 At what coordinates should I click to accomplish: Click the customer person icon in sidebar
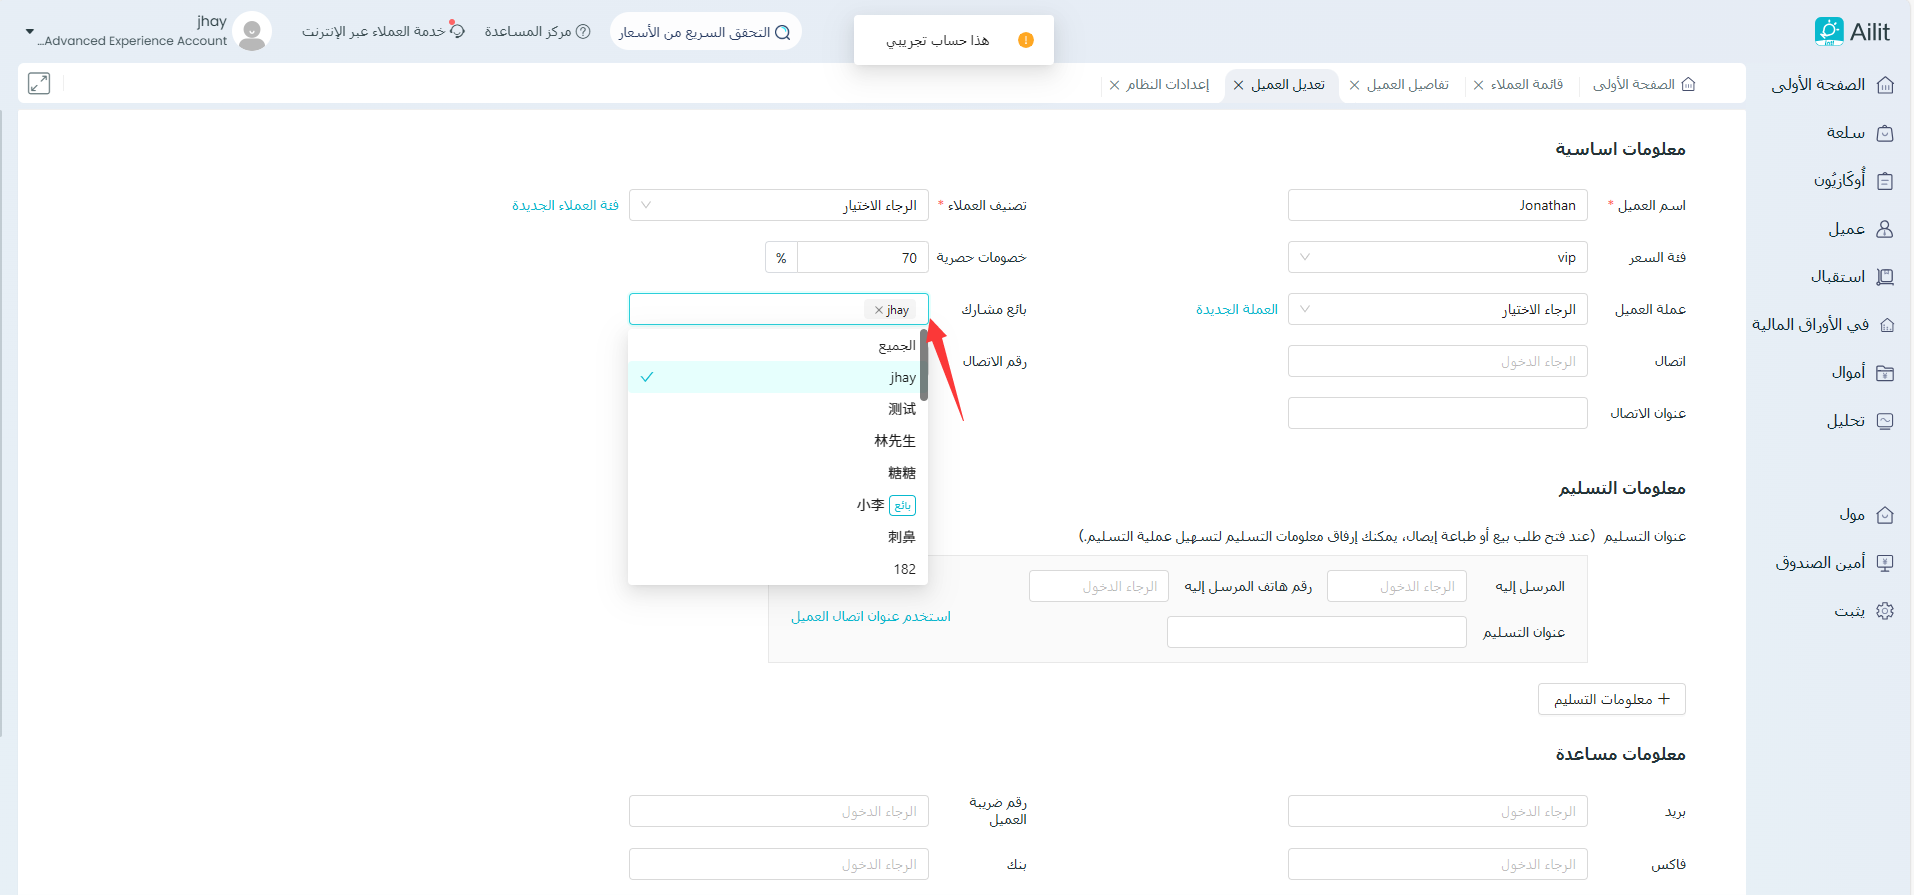click(1885, 229)
